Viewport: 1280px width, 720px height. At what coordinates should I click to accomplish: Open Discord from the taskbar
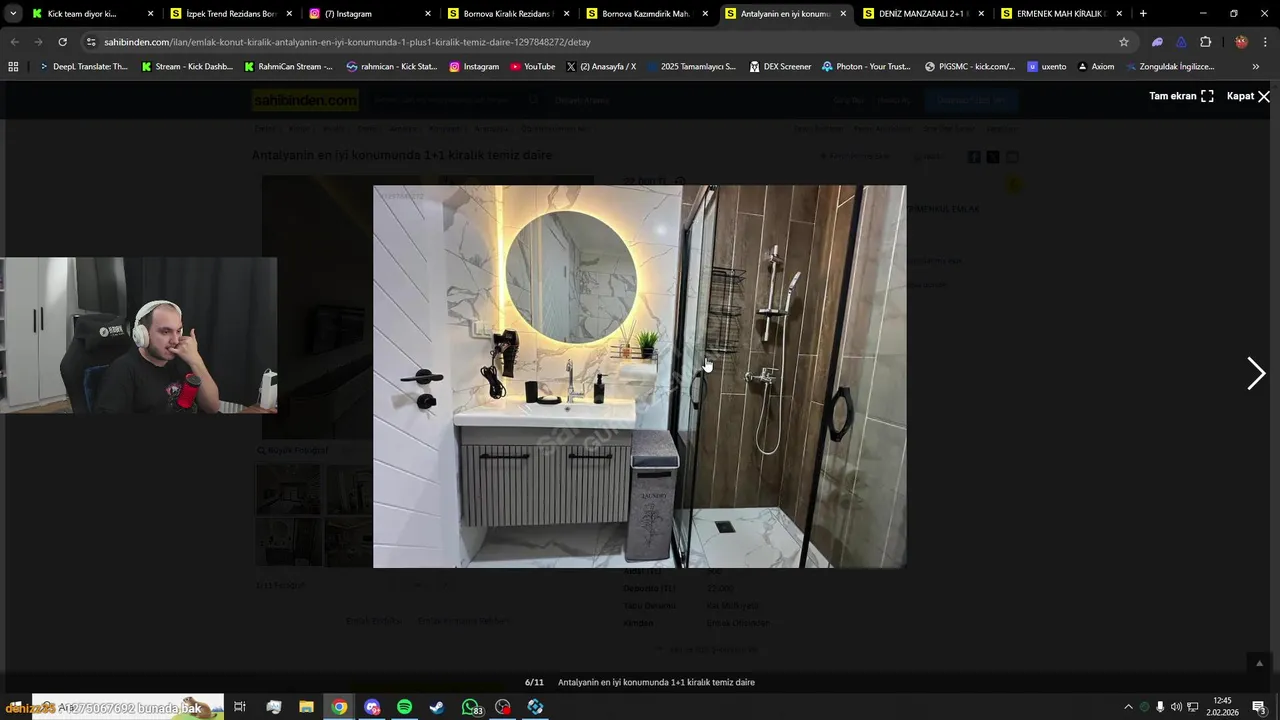click(x=372, y=707)
